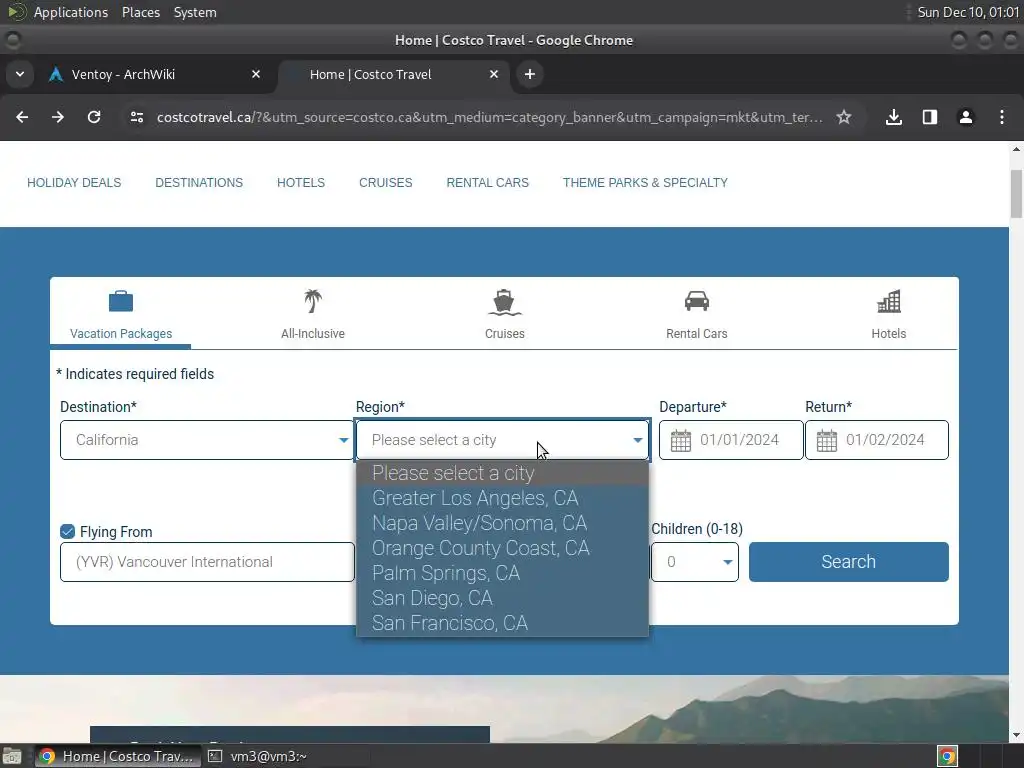Viewport: 1024px width, 768px height.
Task: Click the address bar URL
Action: tap(490, 117)
